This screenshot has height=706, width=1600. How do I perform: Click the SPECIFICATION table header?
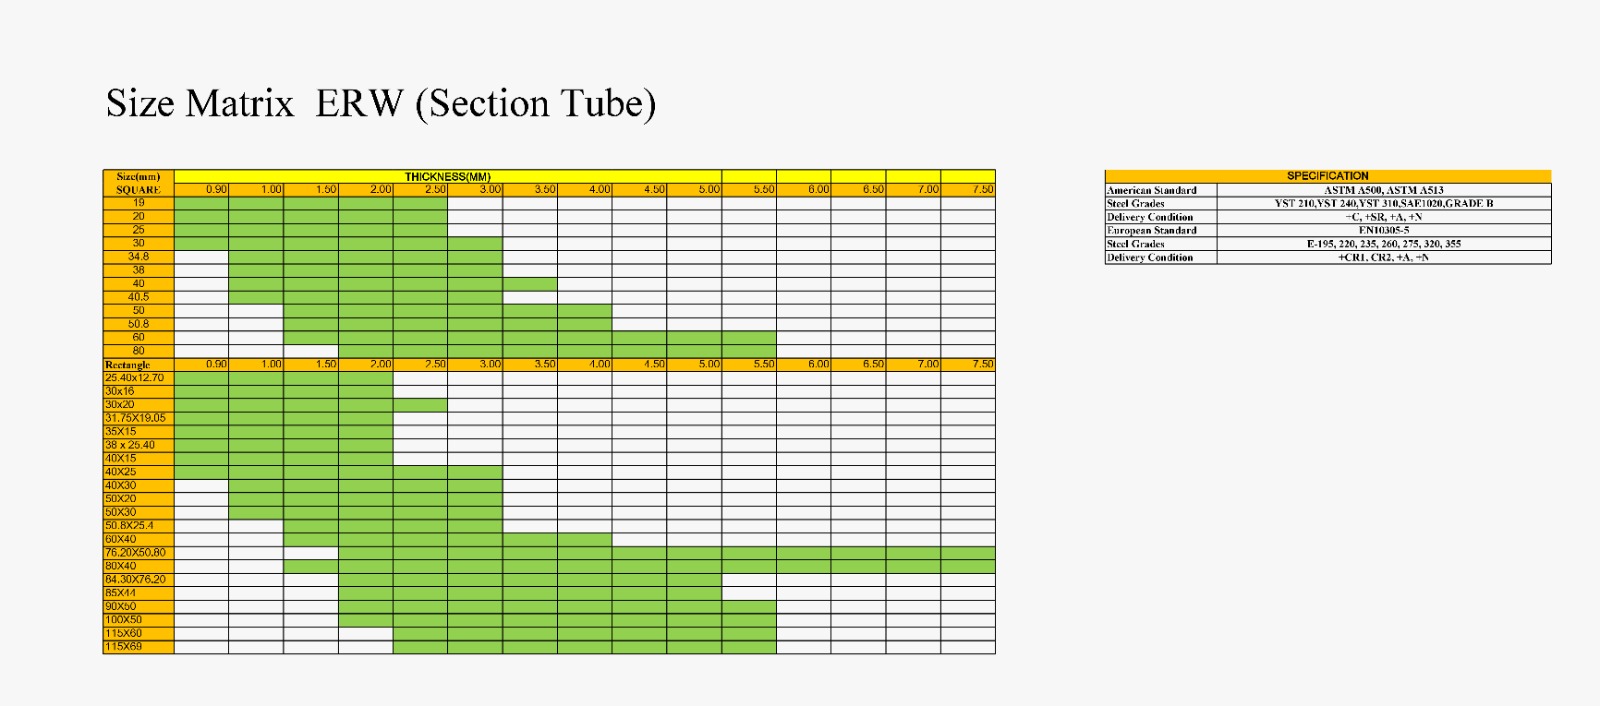1328,176
